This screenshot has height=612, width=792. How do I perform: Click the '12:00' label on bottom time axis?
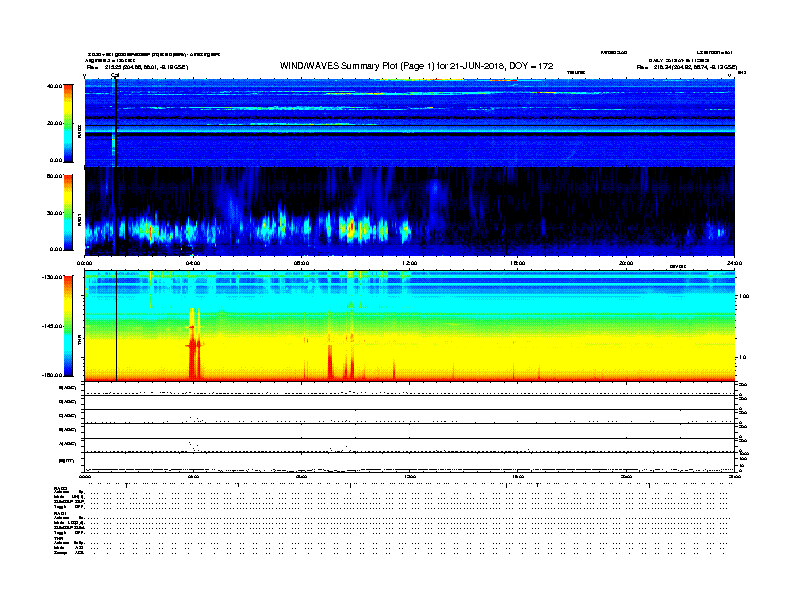tap(410, 476)
